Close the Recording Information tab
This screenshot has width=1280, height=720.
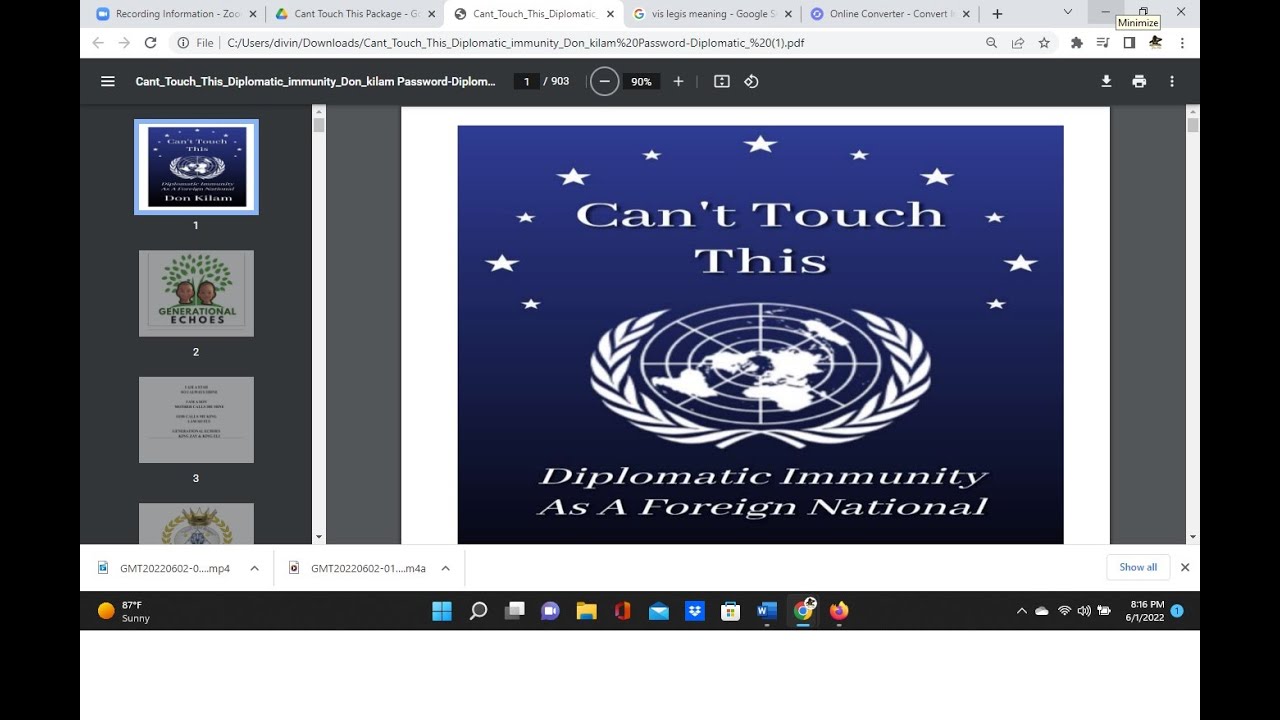pos(253,14)
